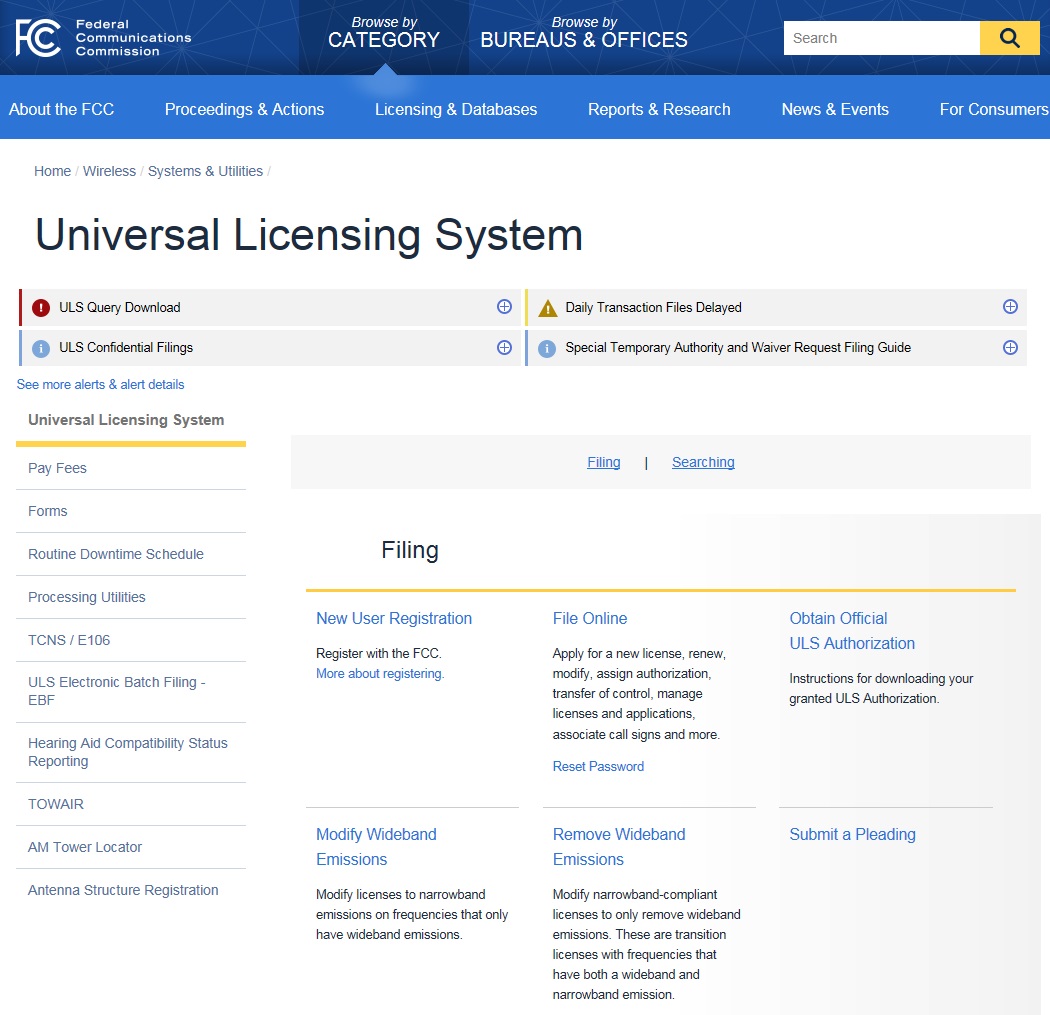
Task: Jump to Filing section anchor link
Action: tap(603, 462)
